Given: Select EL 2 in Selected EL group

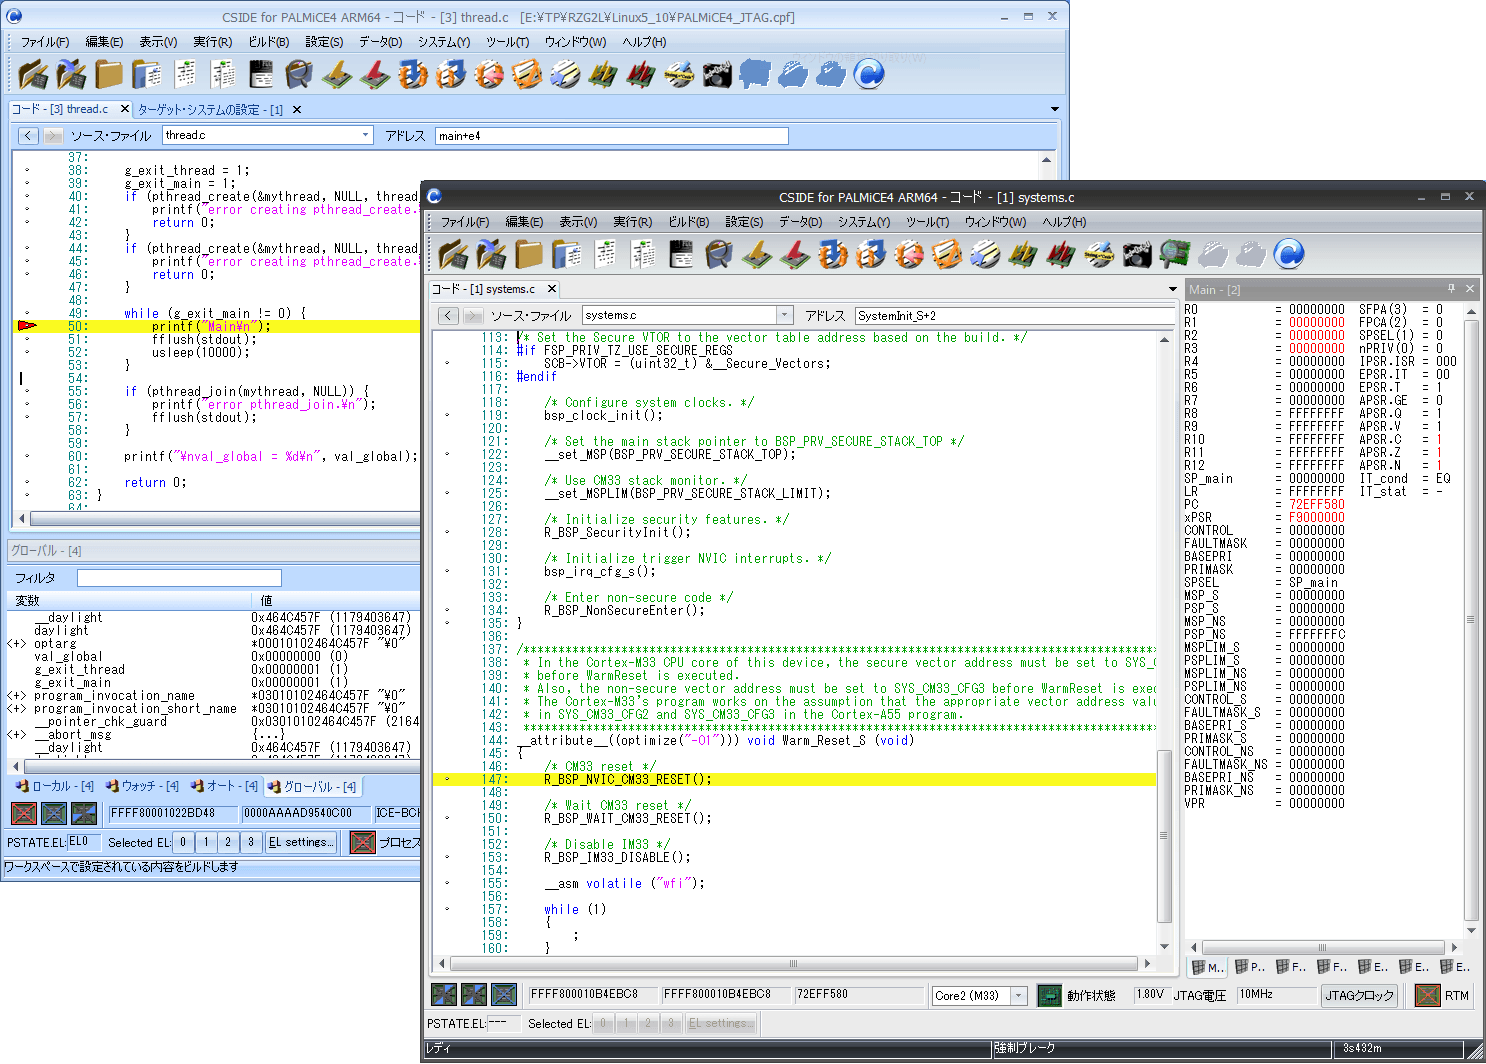Looking at the screenshot, I should point(228,843).
